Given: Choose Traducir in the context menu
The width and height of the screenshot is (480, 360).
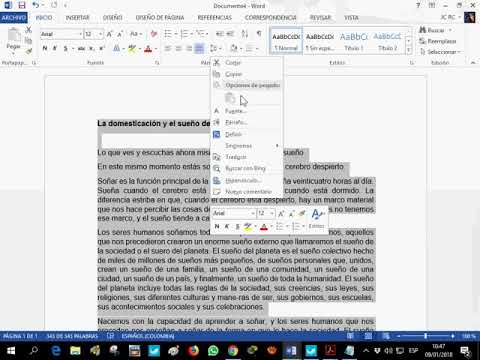Looking at the screenshot, I should click(247, 157).
